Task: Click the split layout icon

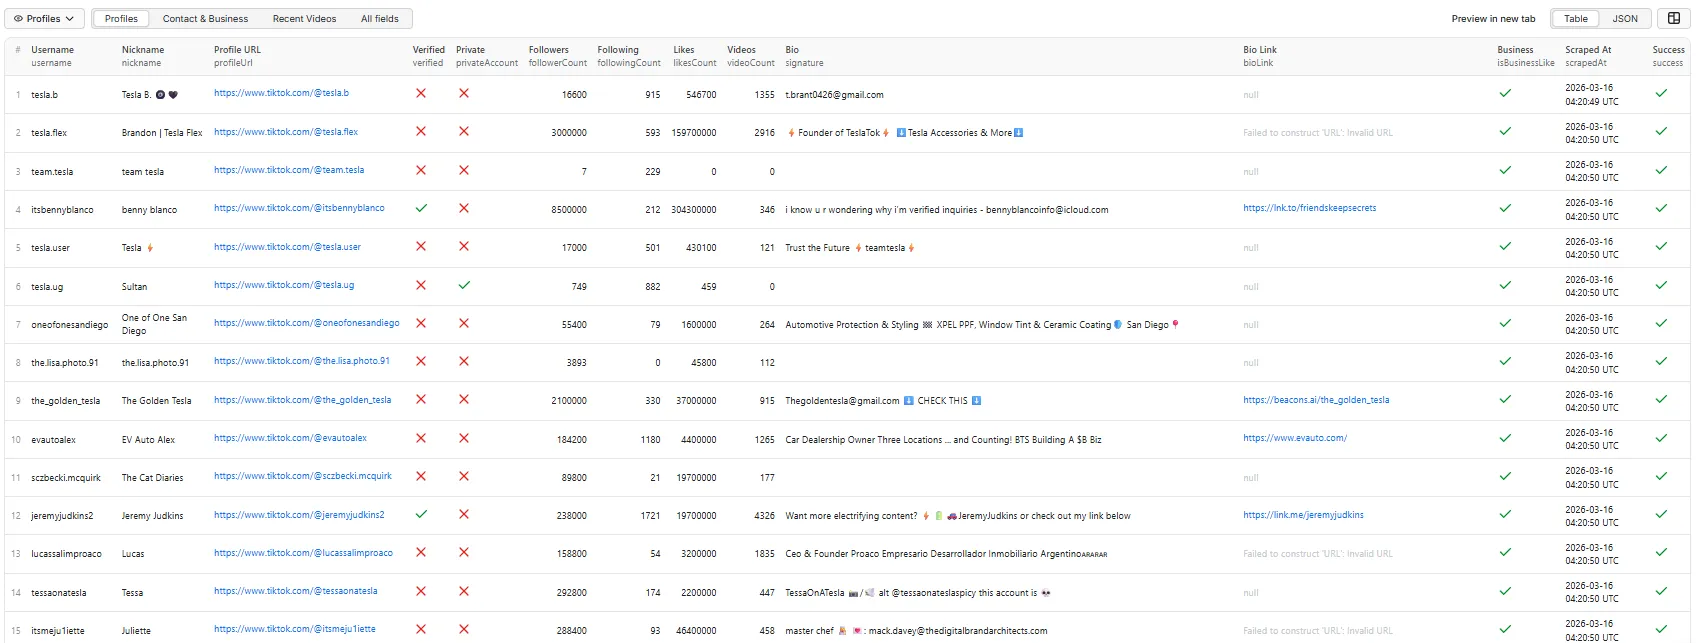Action: (1674, 18)
